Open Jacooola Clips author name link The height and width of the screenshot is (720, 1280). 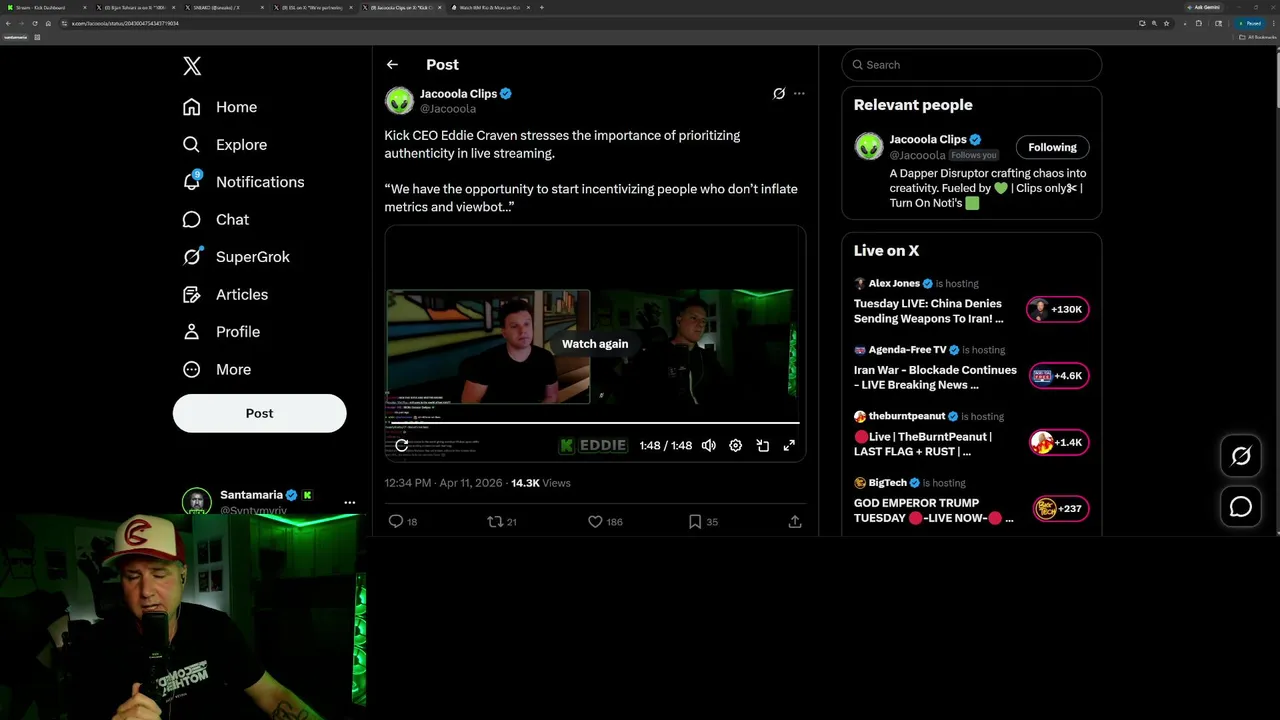click(x=458, y=93)
